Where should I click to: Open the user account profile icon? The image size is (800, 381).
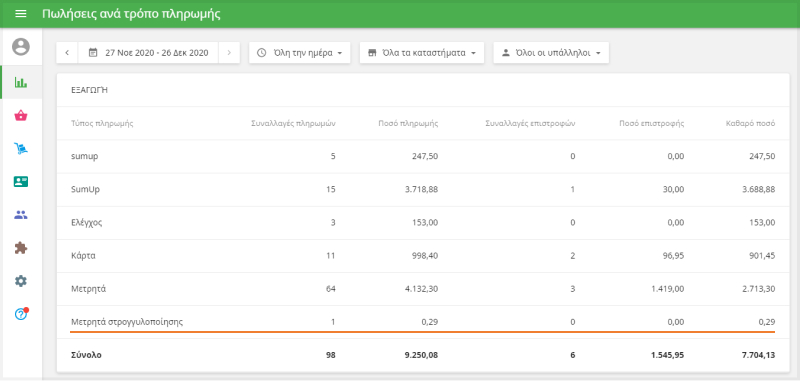[x=21, y=47]
